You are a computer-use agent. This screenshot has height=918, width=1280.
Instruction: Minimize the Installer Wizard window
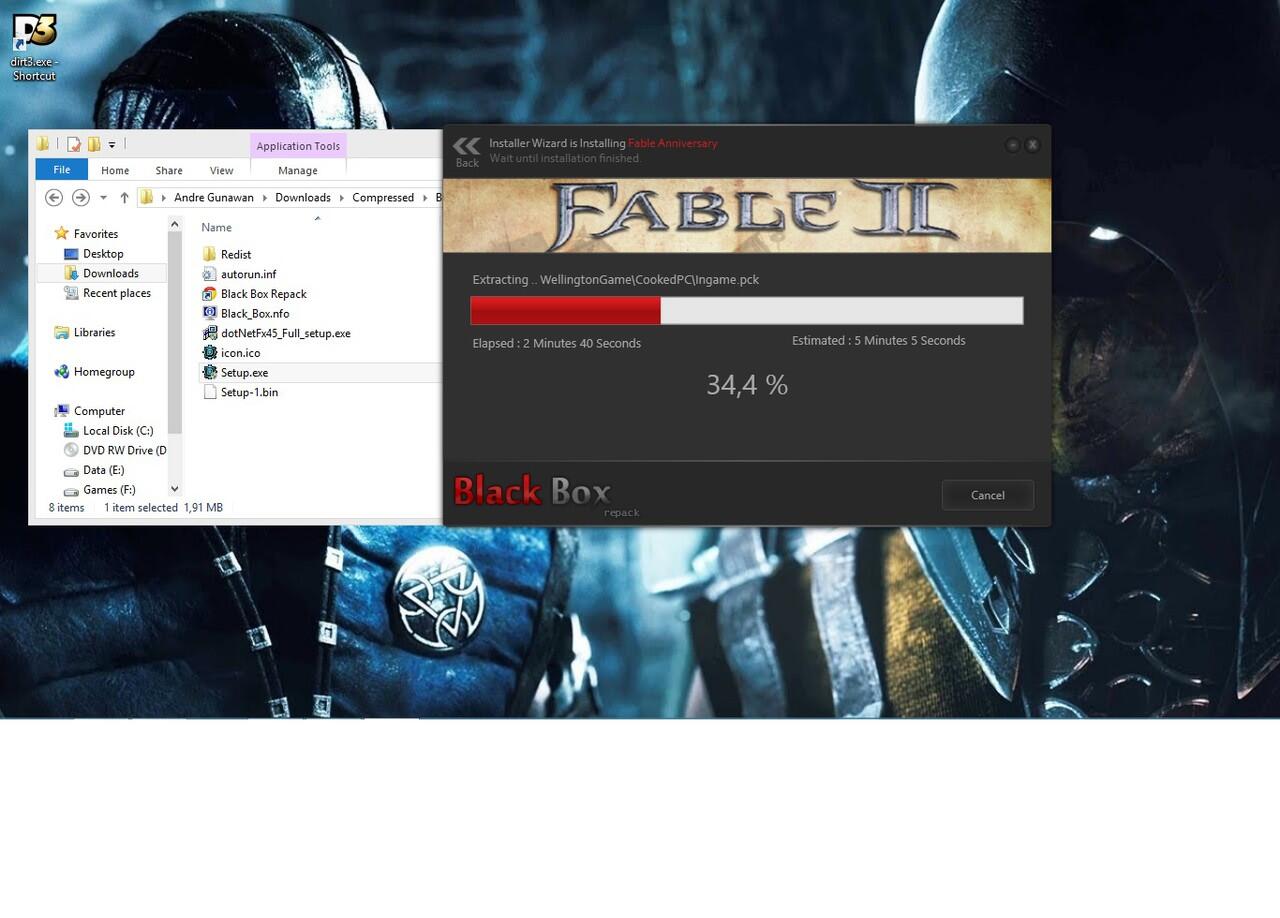[x=1013, y=145]
